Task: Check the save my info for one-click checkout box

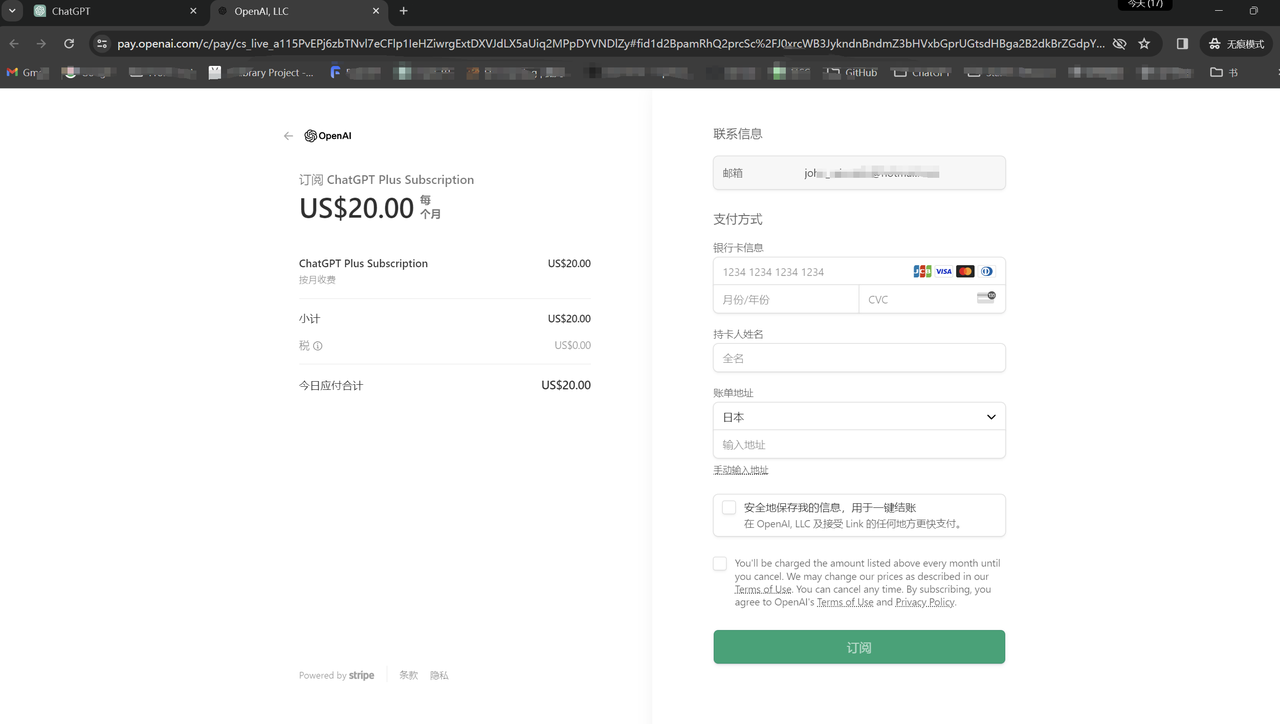Action: pyautogui.click(x=729, y=508)
